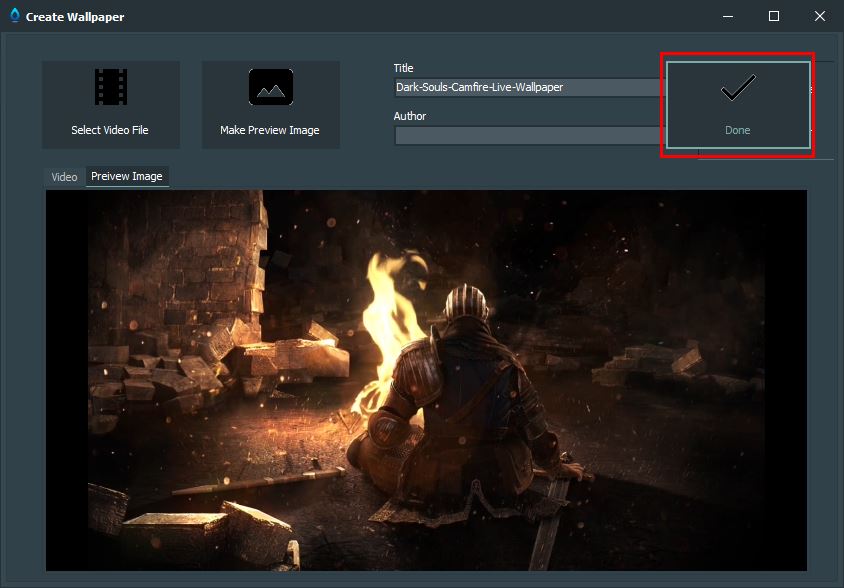This screenshot has width=844, height=588.
Task: Click the checkmark icon above Done
Action: [738, 87]
